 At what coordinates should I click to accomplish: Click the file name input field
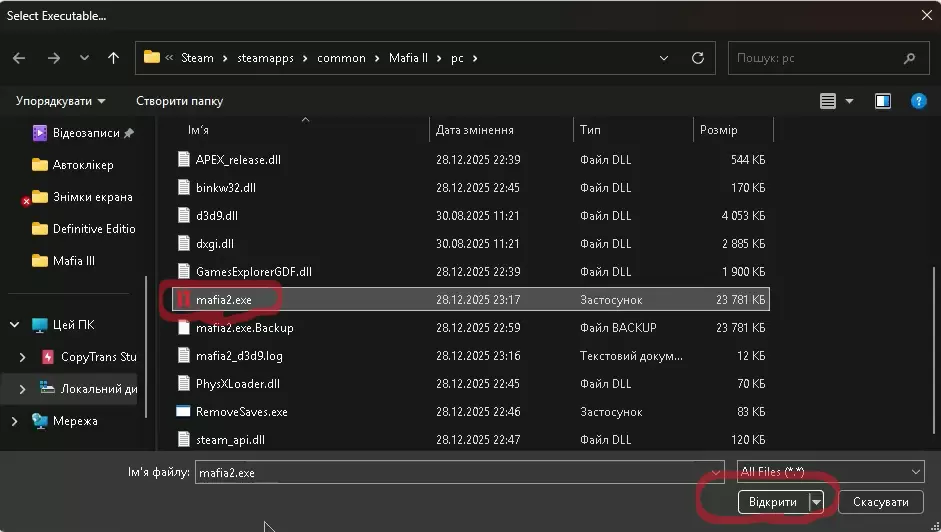[450, 472]
